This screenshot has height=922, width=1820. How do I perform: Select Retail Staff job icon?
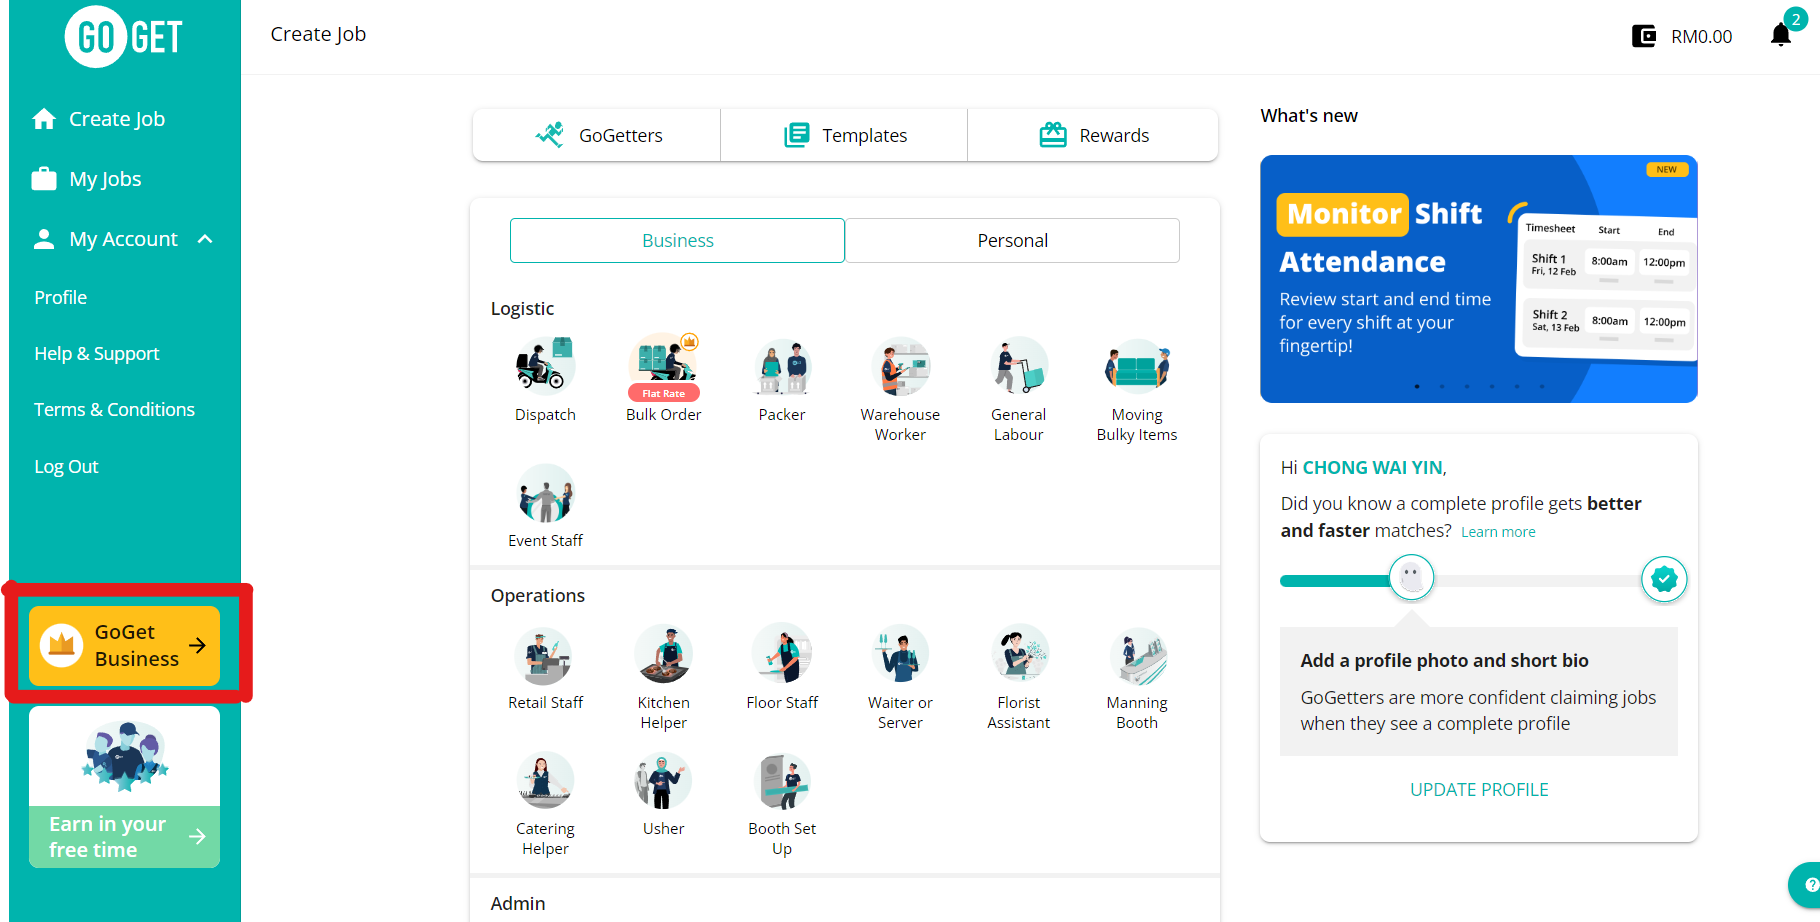pyautogui.click(x=545, y=655)
